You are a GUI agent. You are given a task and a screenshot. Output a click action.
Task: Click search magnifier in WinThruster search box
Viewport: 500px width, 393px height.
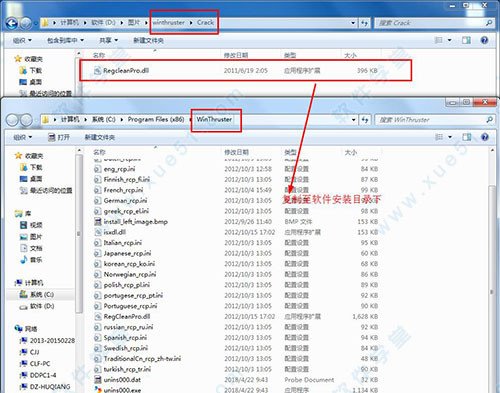pyautogui.click(x=489, y=120)
